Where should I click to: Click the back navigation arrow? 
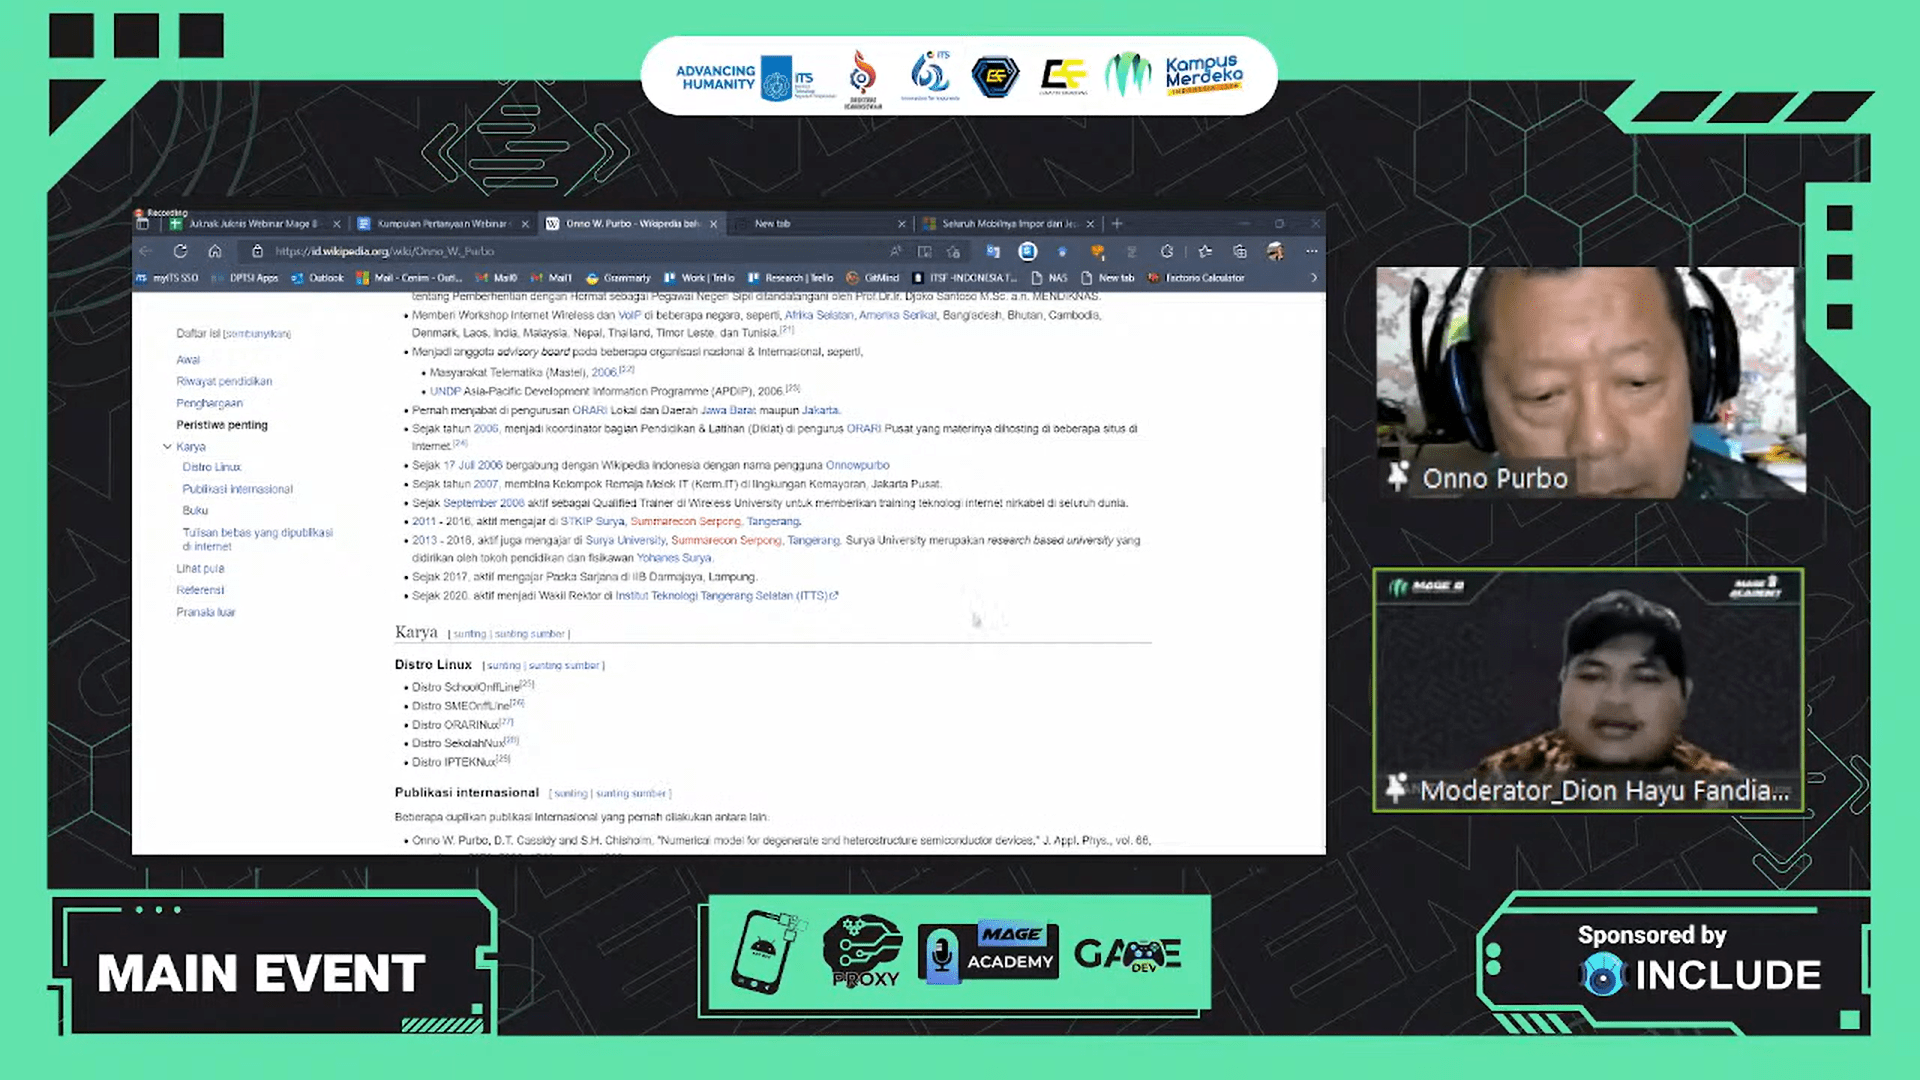(x=146, y=251)
